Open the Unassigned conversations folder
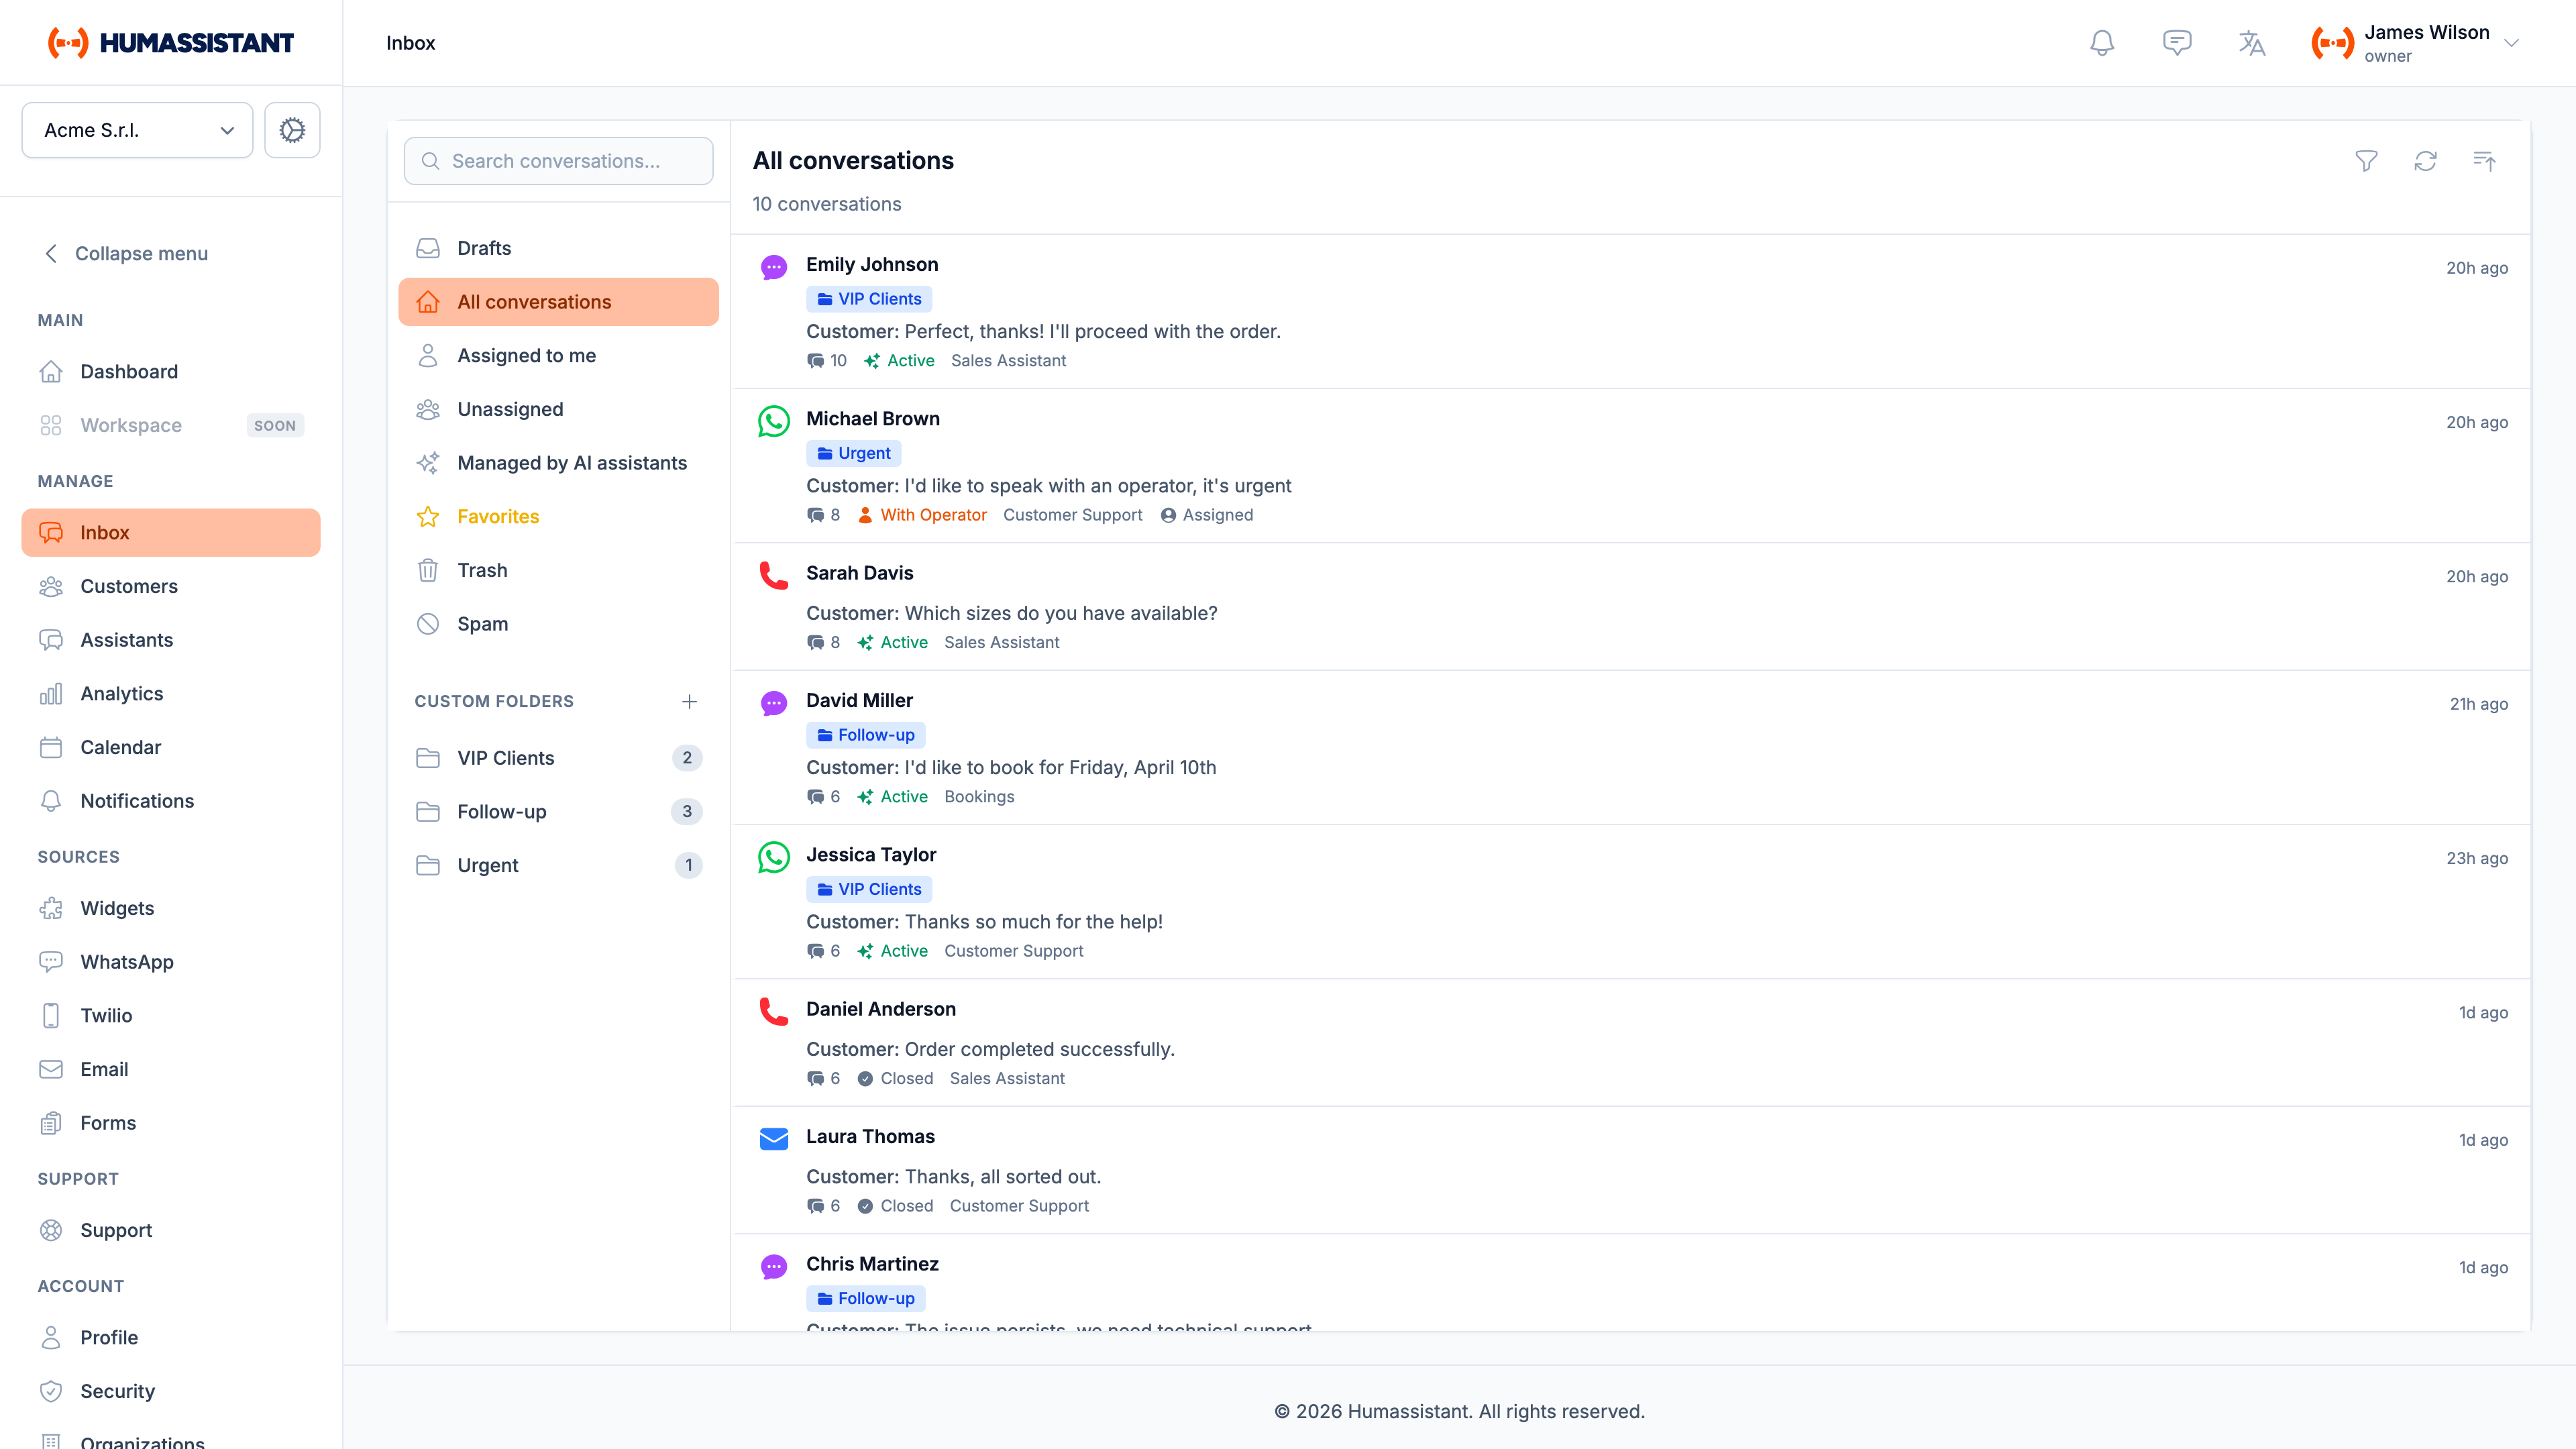2576x1449 pixels. pyautogui.click(x=510, y=409)
